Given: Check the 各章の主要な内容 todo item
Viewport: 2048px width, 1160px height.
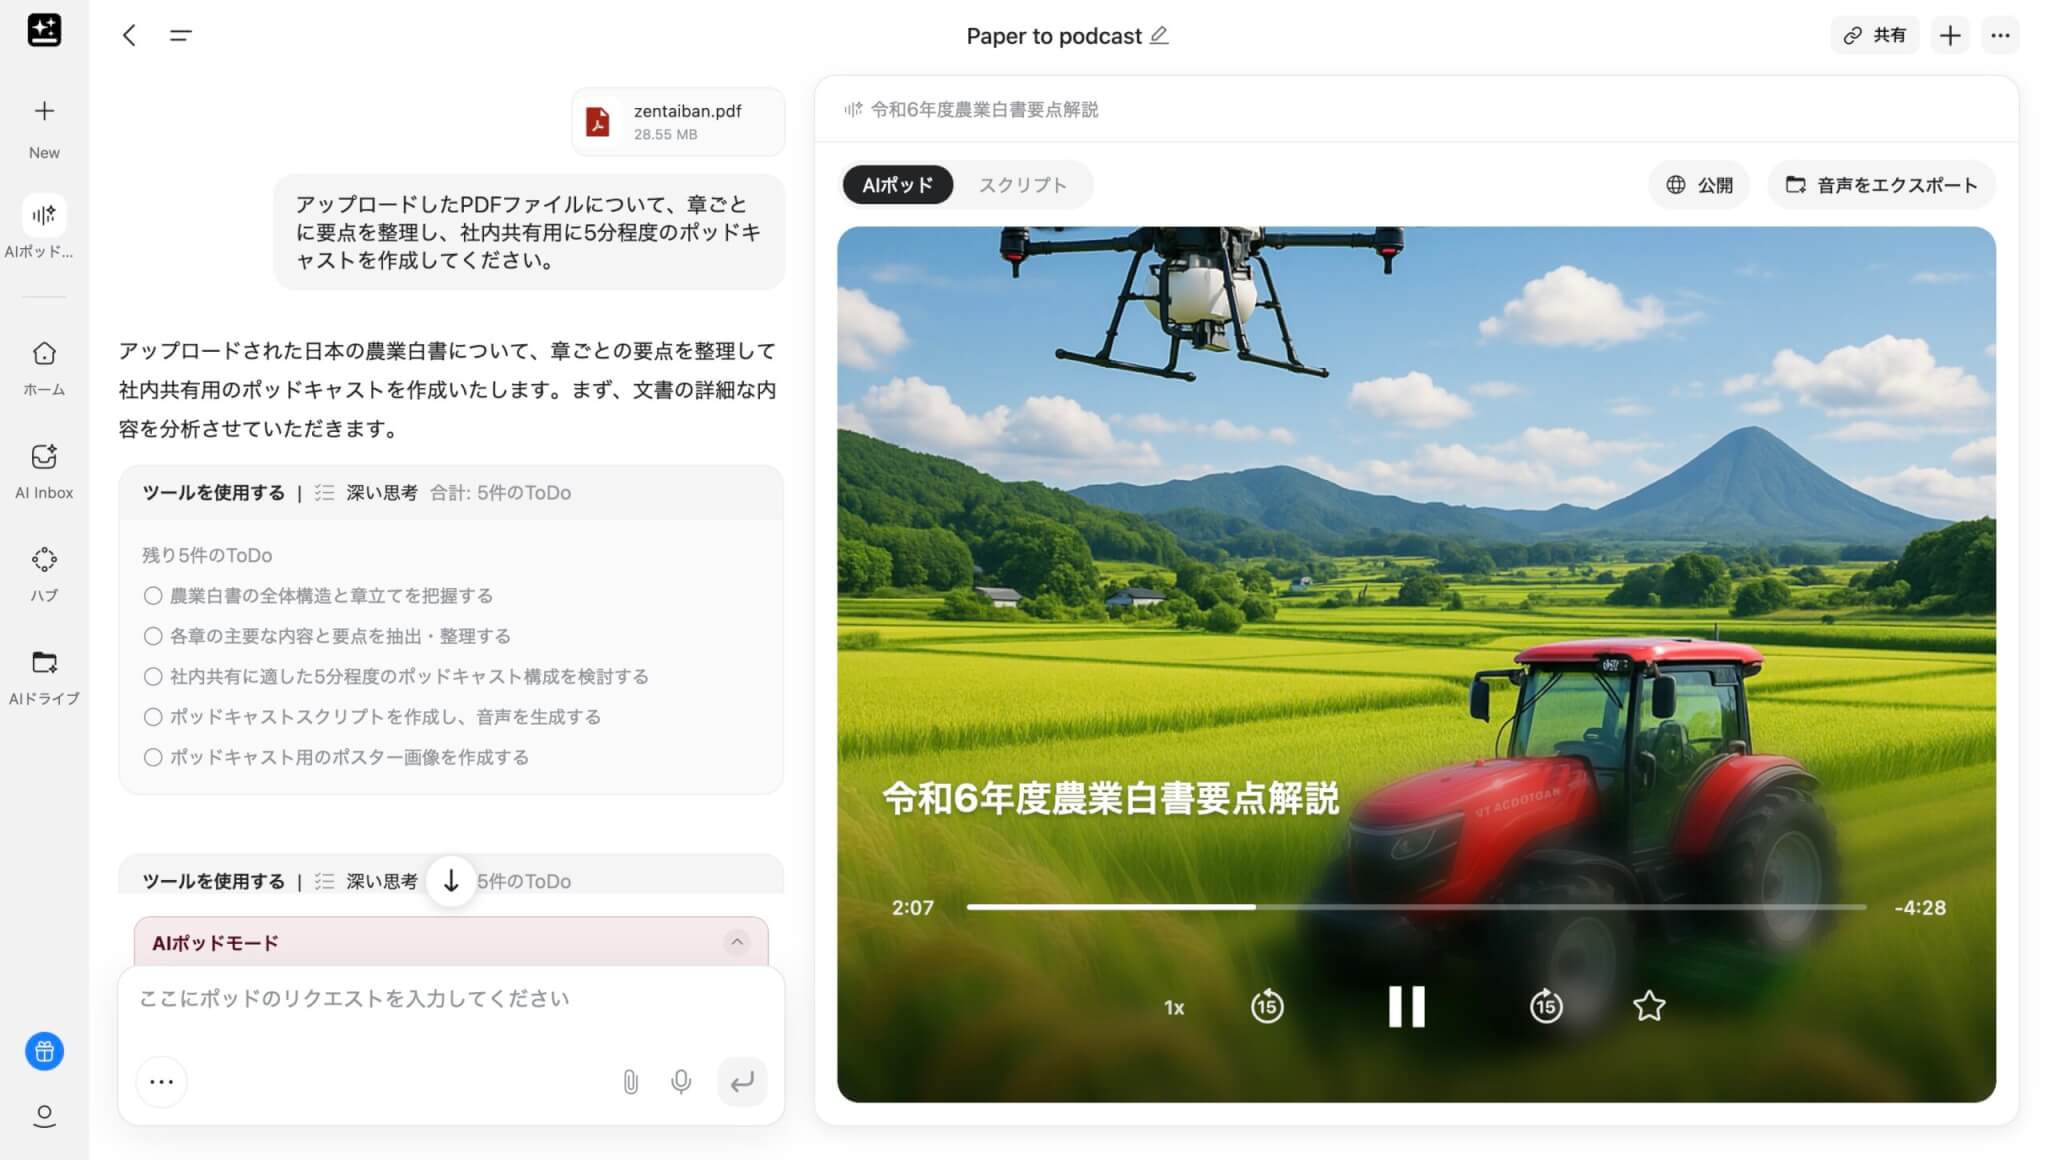Looking at the screenshot, I should 153,636.
